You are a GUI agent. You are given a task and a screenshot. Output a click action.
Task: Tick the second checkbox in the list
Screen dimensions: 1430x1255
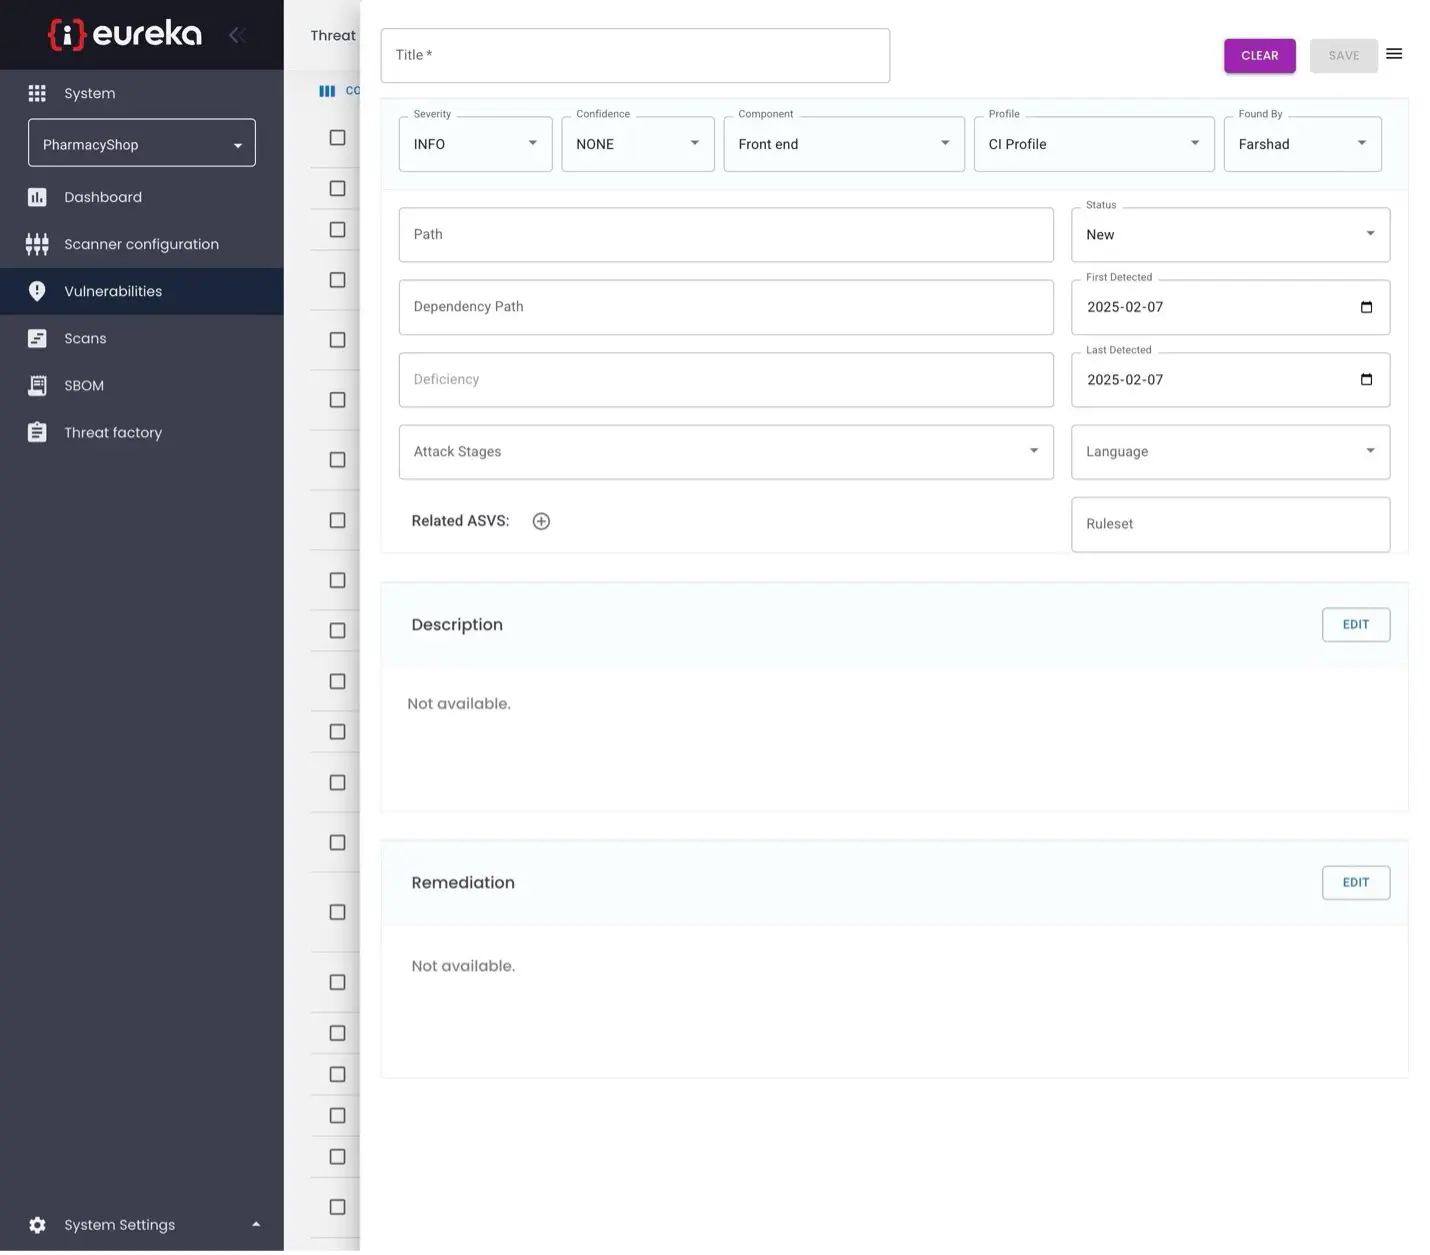click(336, 187)
